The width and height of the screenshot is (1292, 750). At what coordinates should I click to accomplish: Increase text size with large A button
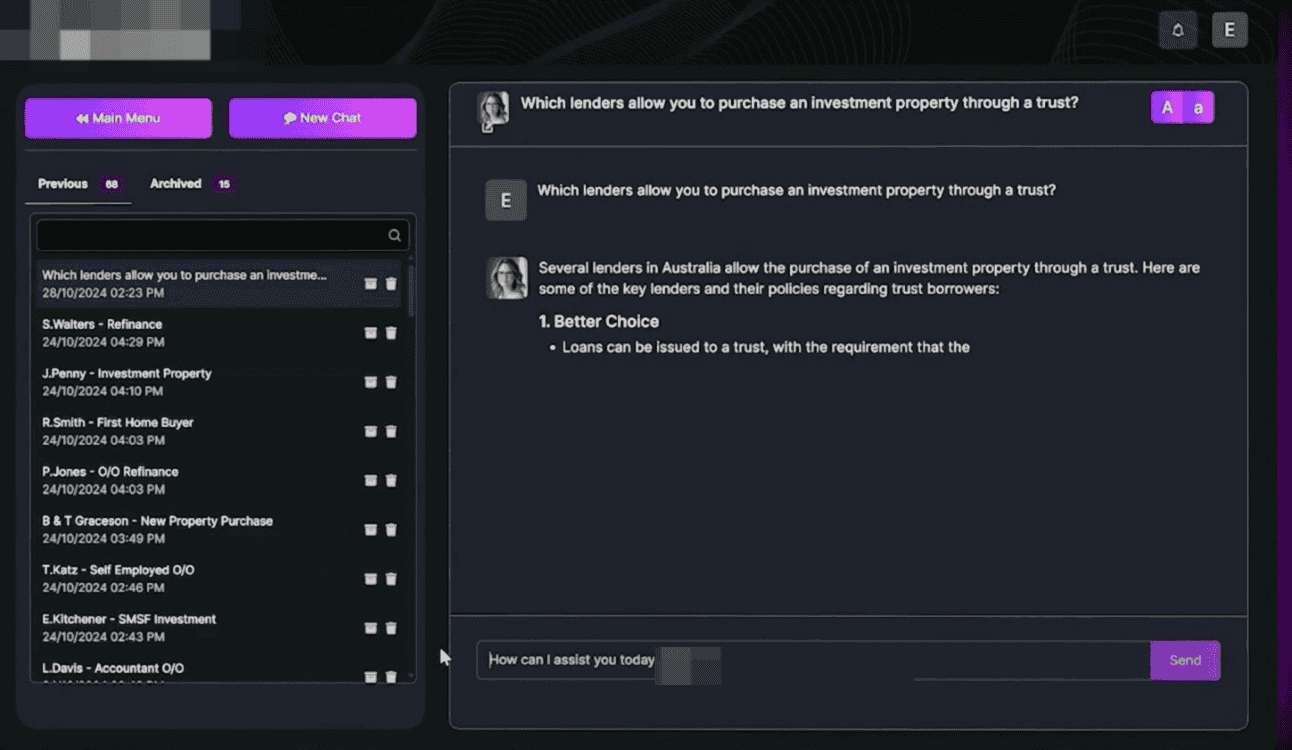tap(1167, 108)
